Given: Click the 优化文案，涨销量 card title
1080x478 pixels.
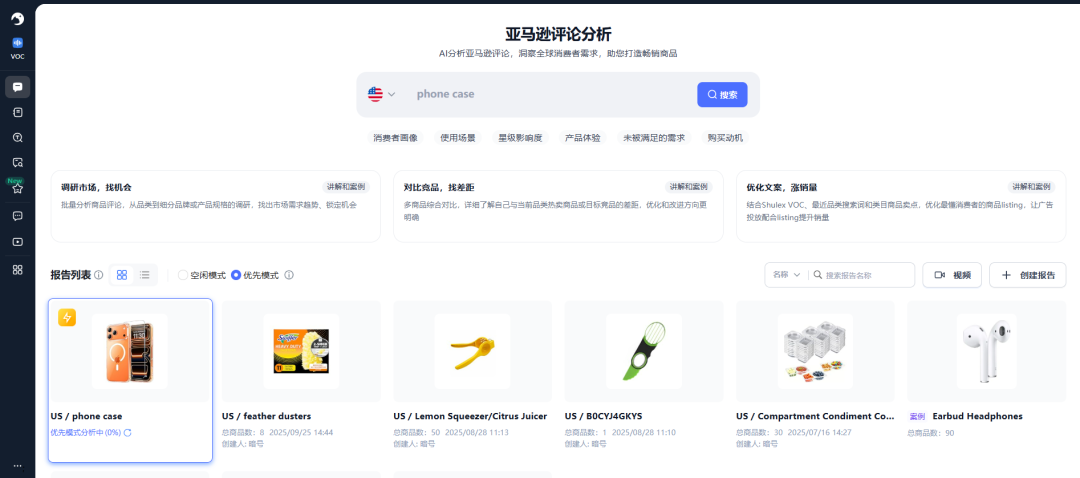Looking at the screenshot, I should click(782, 187).
